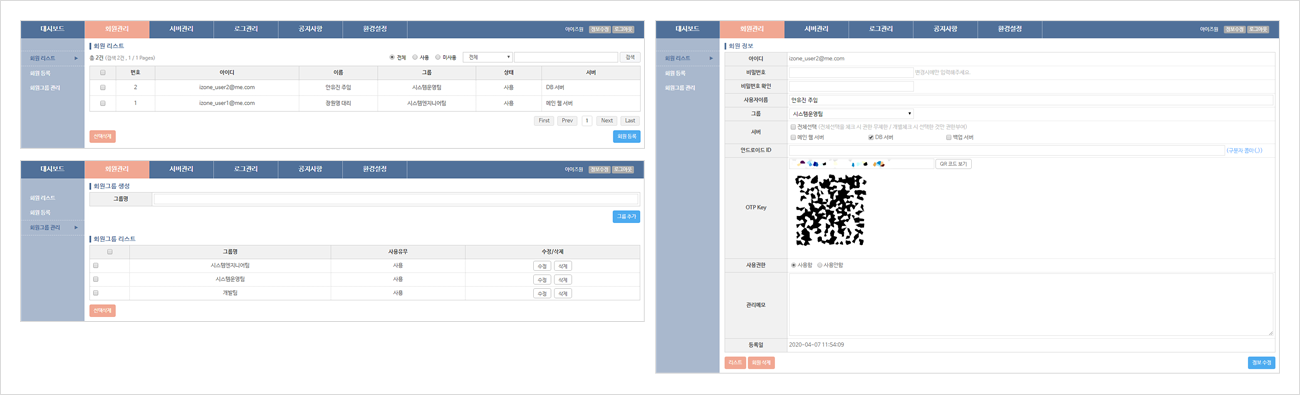This screenshot has height=395, width=1300.
Task: Click 선택삭제 button in member group panel
Action: click(102, 310)
